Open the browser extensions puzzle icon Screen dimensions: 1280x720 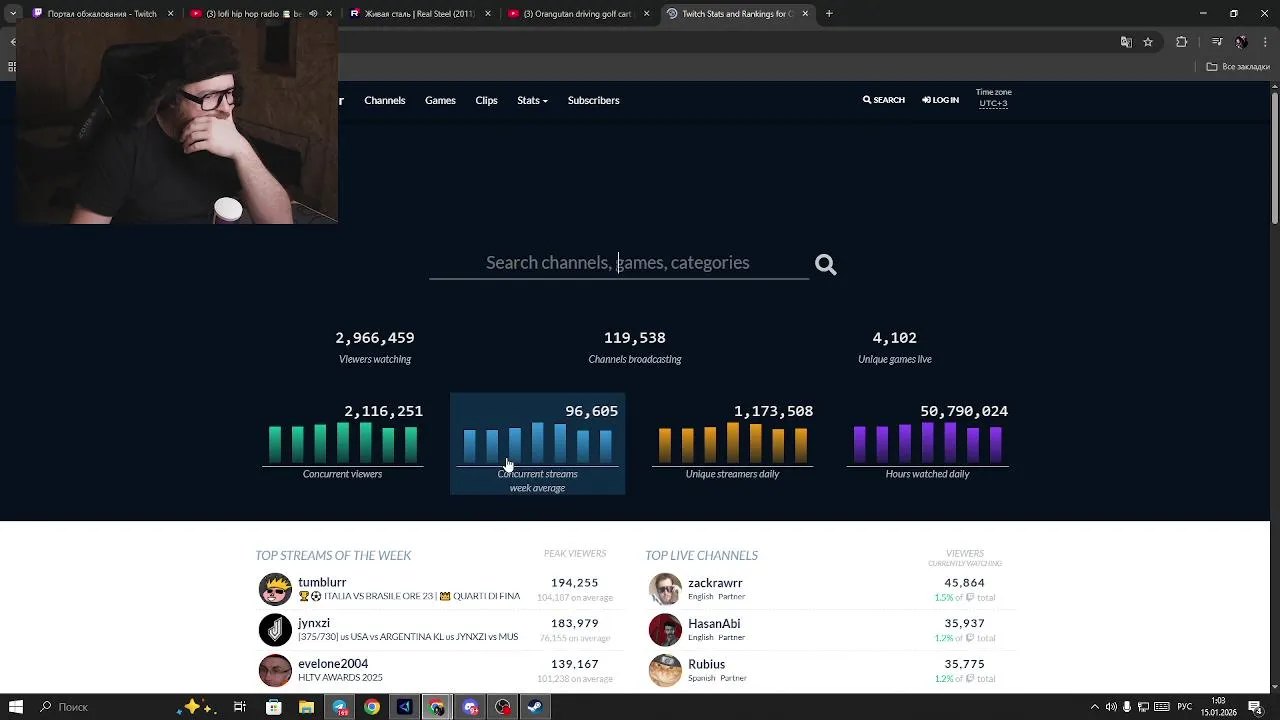click(1182, 42)
